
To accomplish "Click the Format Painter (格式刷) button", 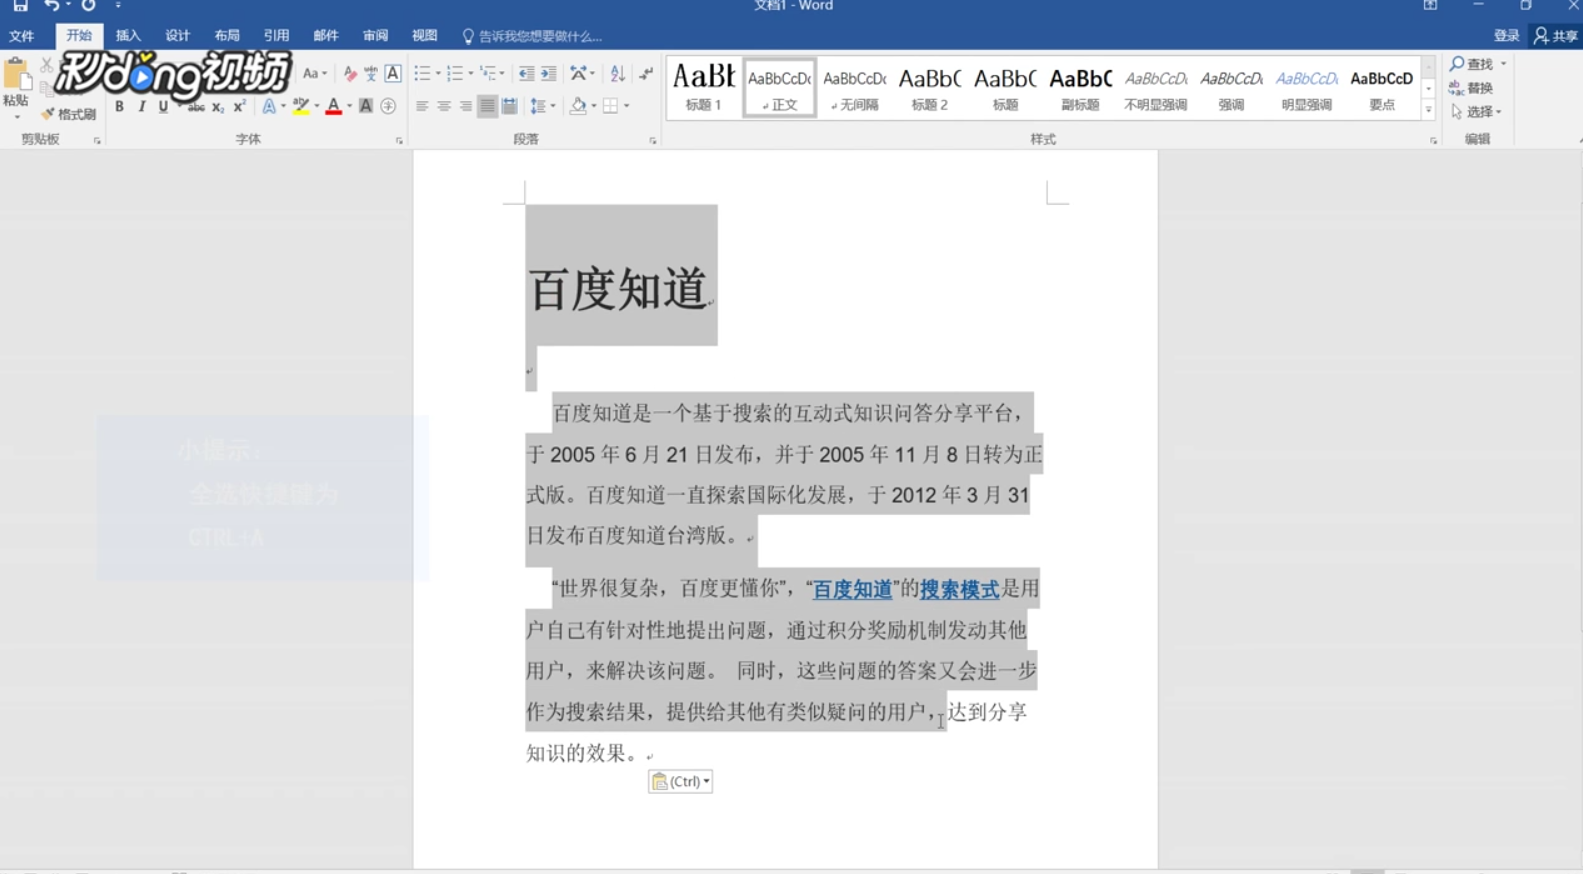I will pyautogui.click(x=69, y=114).
